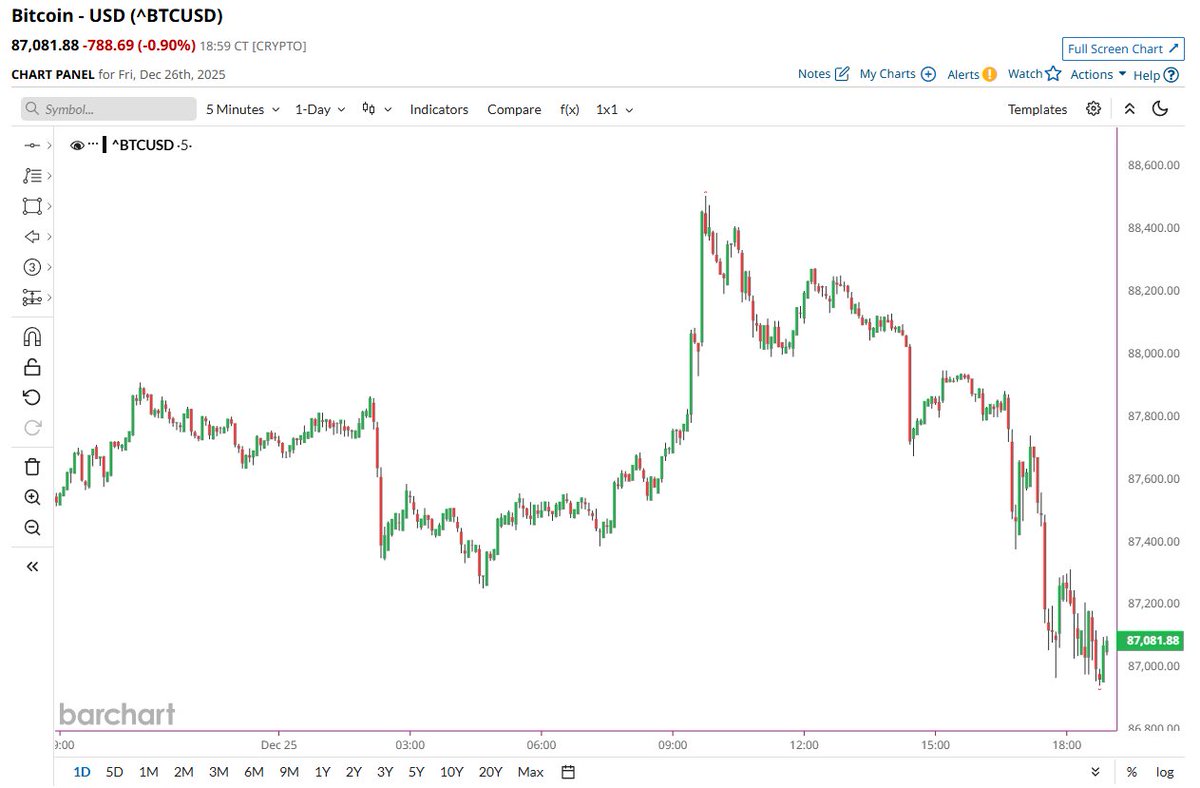Open the ^BTCUSD series more-options dots
This screenshot has height=788, width=1200.
tap(94, 145)
